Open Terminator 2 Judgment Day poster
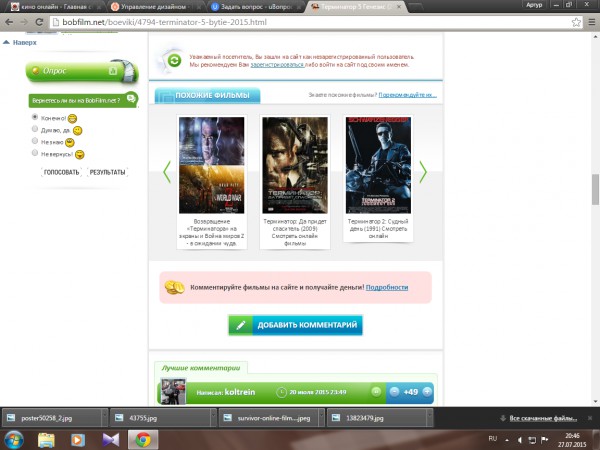The image size is (600, 450). coord(378,165)
